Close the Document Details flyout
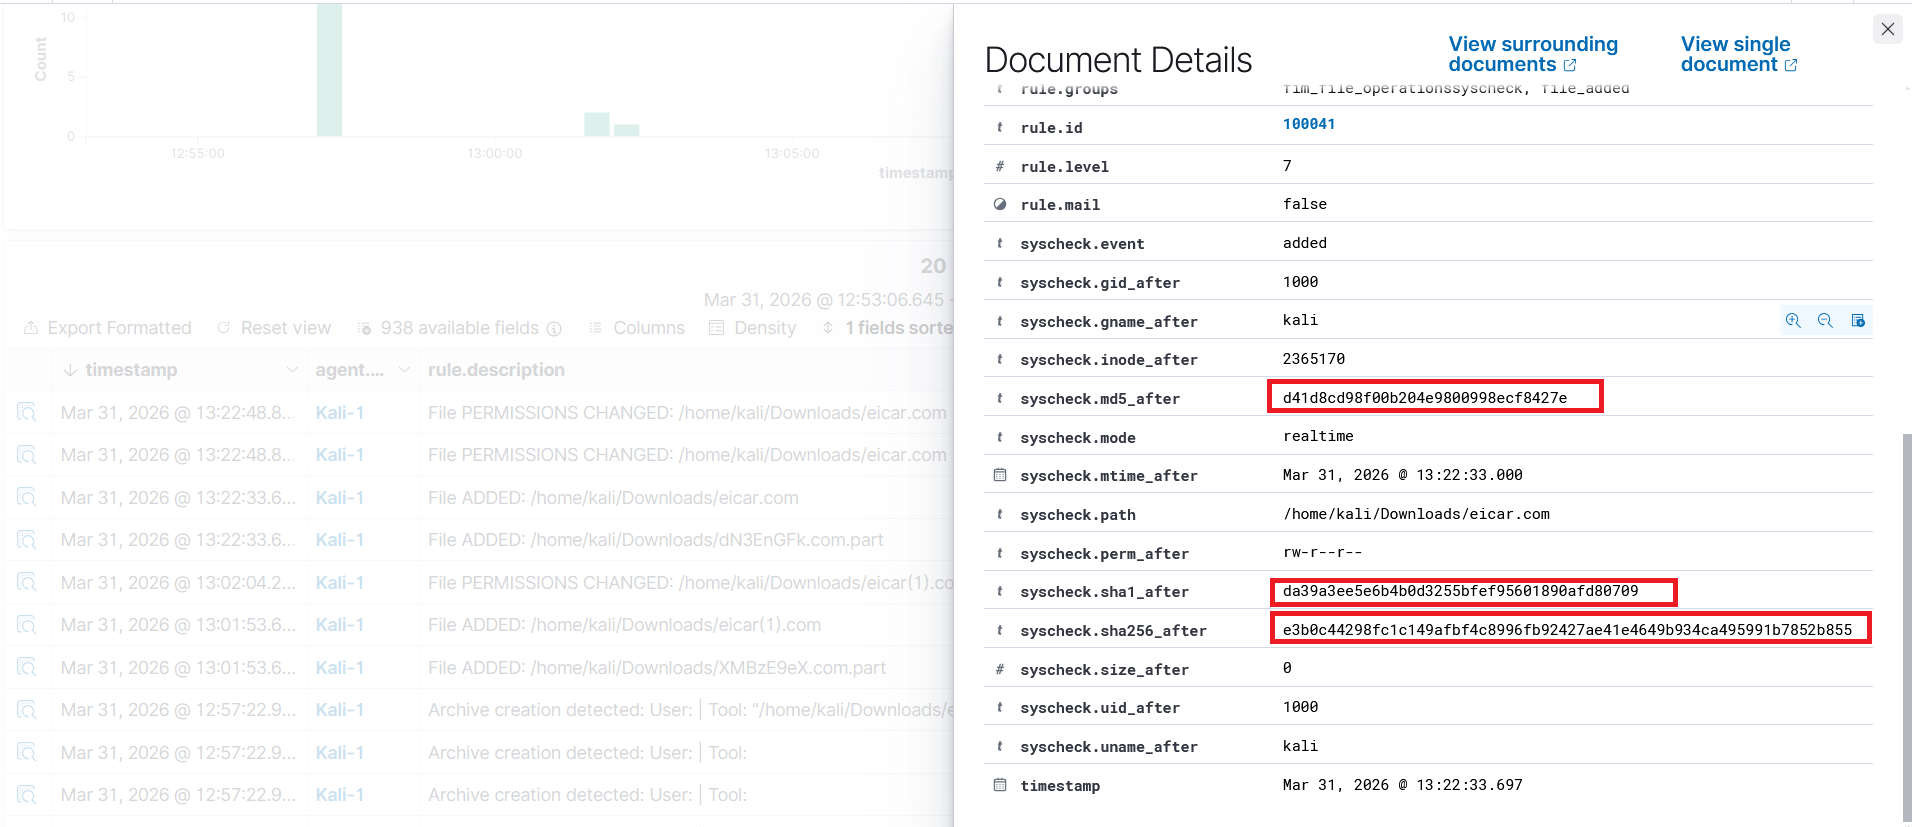 click(1887, 29)
